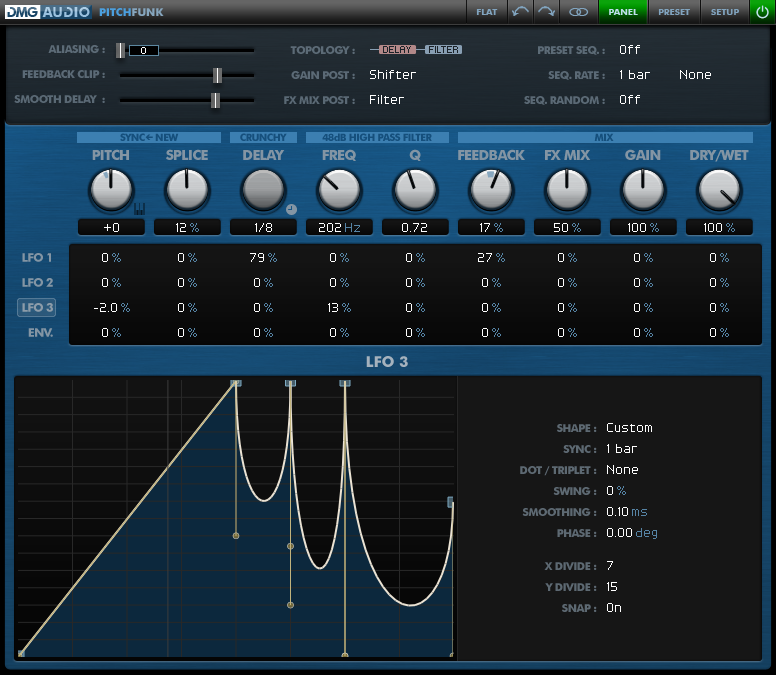Open the LFO Shape dropdown showing Custom

[x=629, y=428]
